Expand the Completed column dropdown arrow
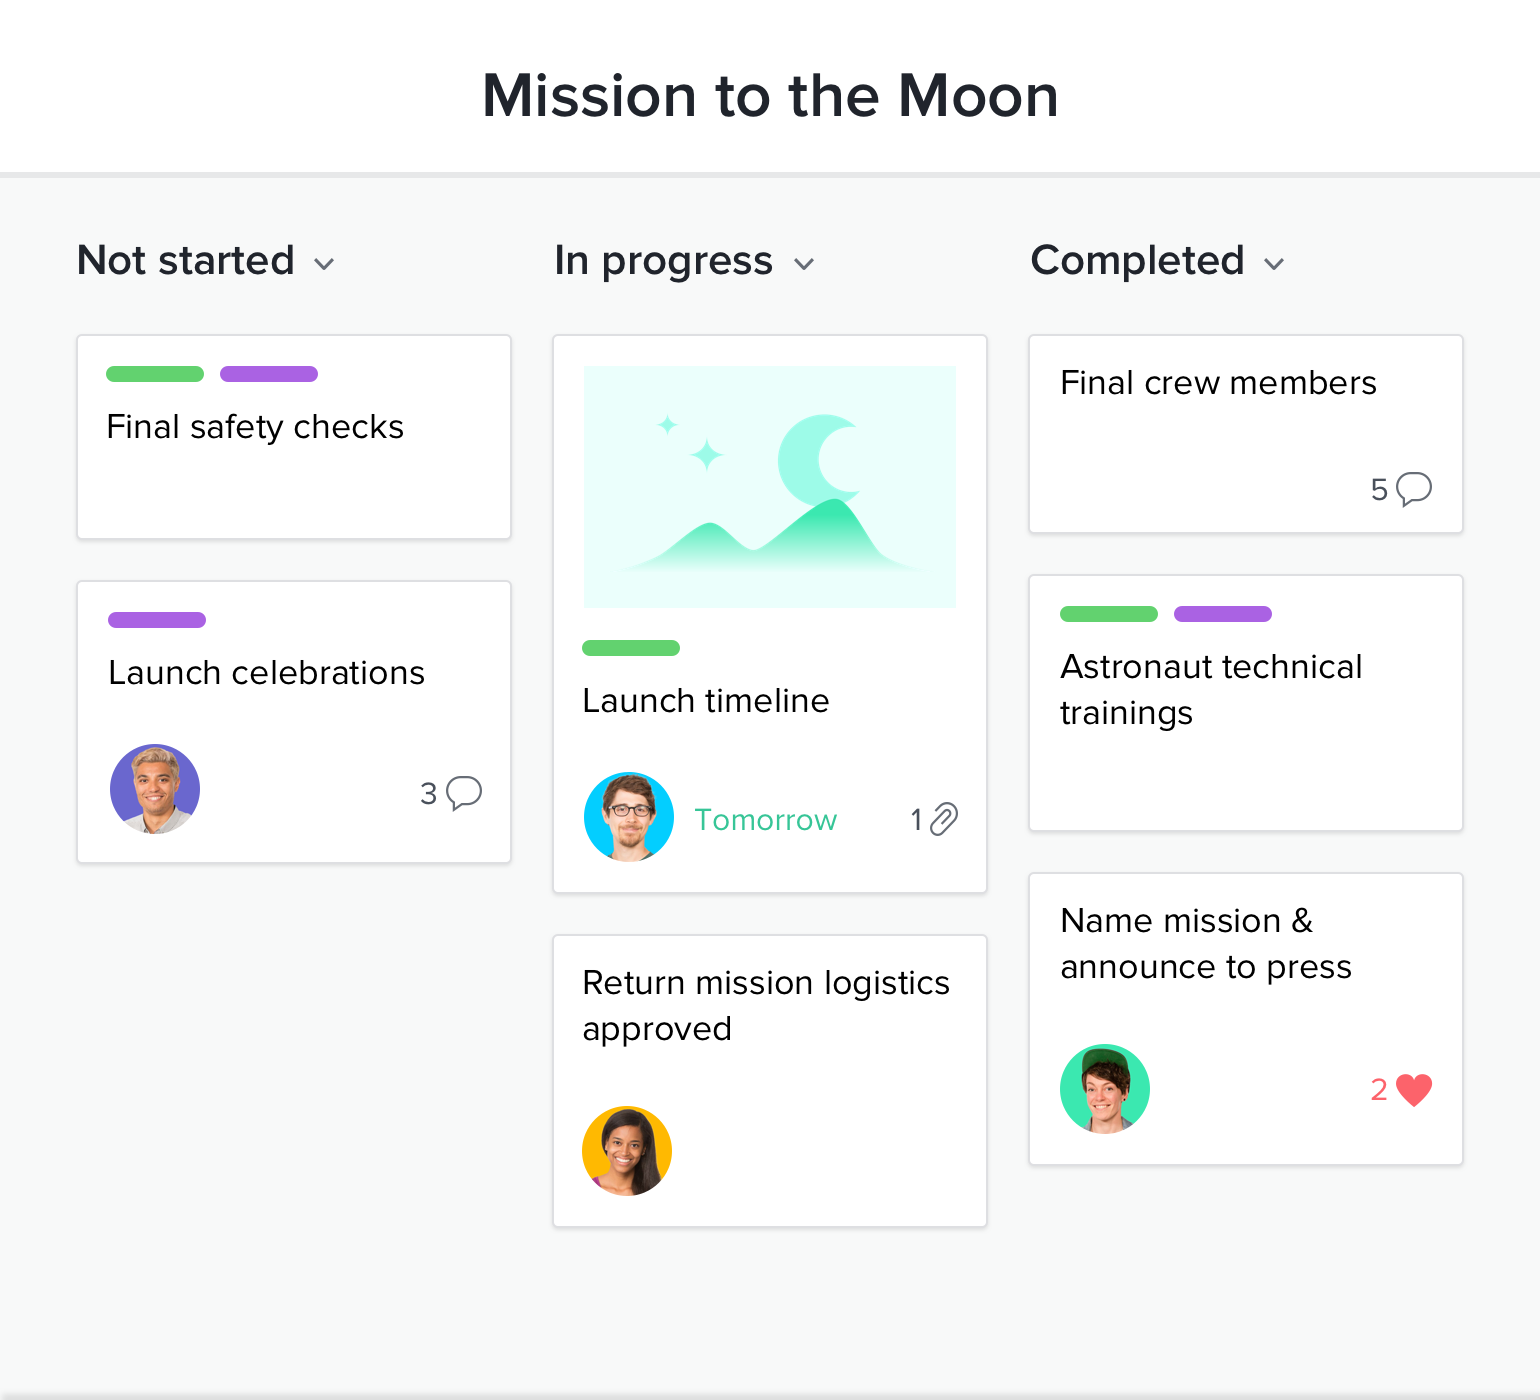This screenshot has width=1540, height=1400. 1274,264
